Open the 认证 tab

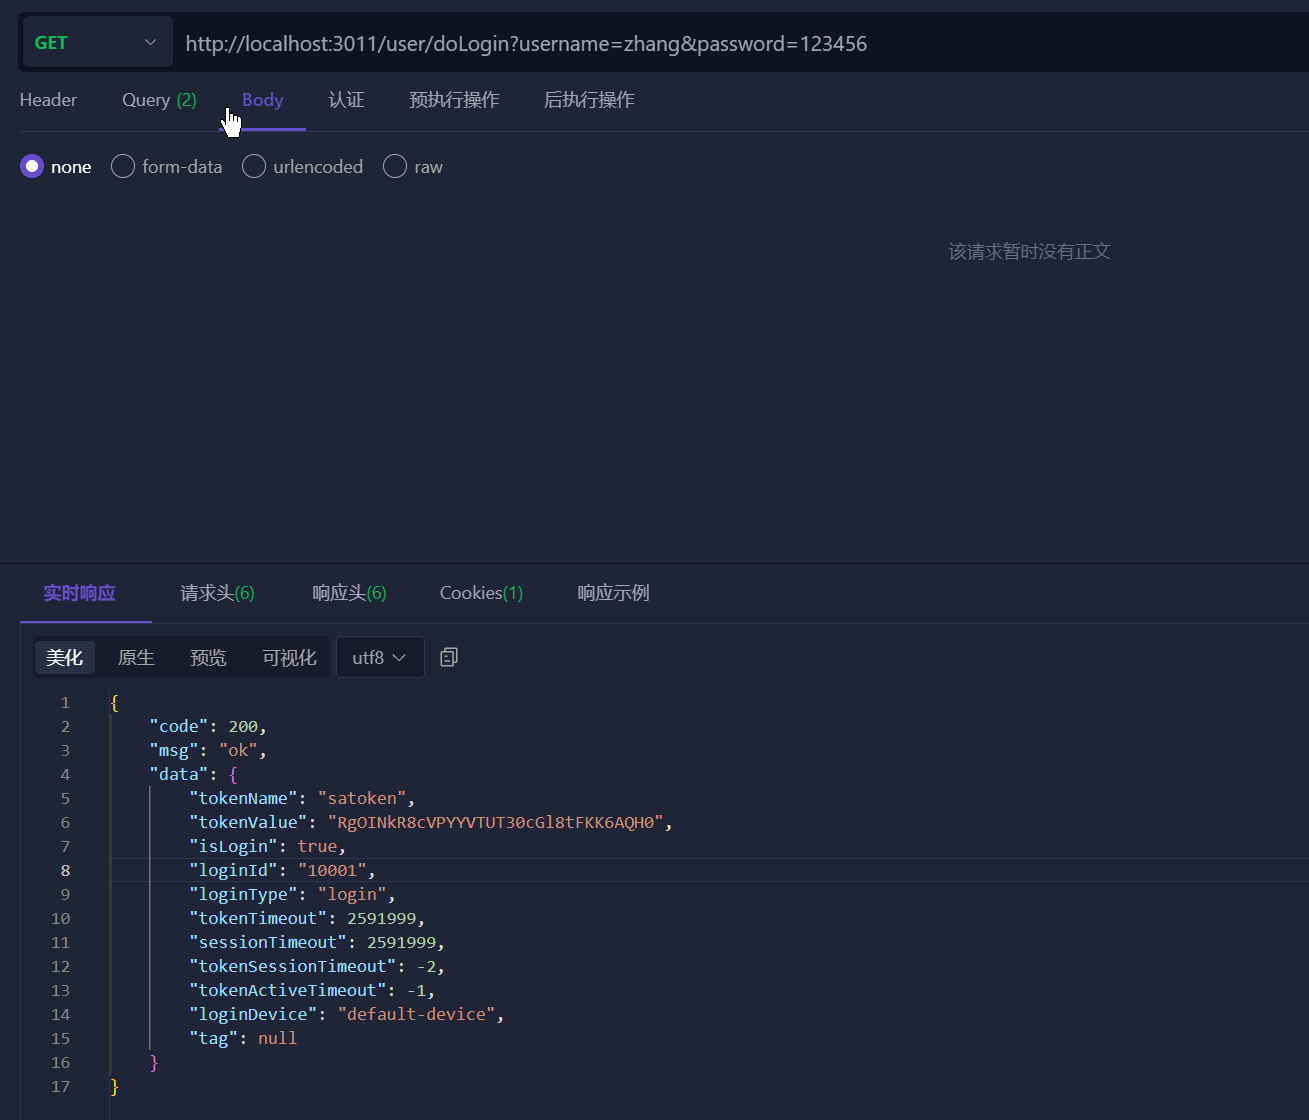tap(346, 100)
